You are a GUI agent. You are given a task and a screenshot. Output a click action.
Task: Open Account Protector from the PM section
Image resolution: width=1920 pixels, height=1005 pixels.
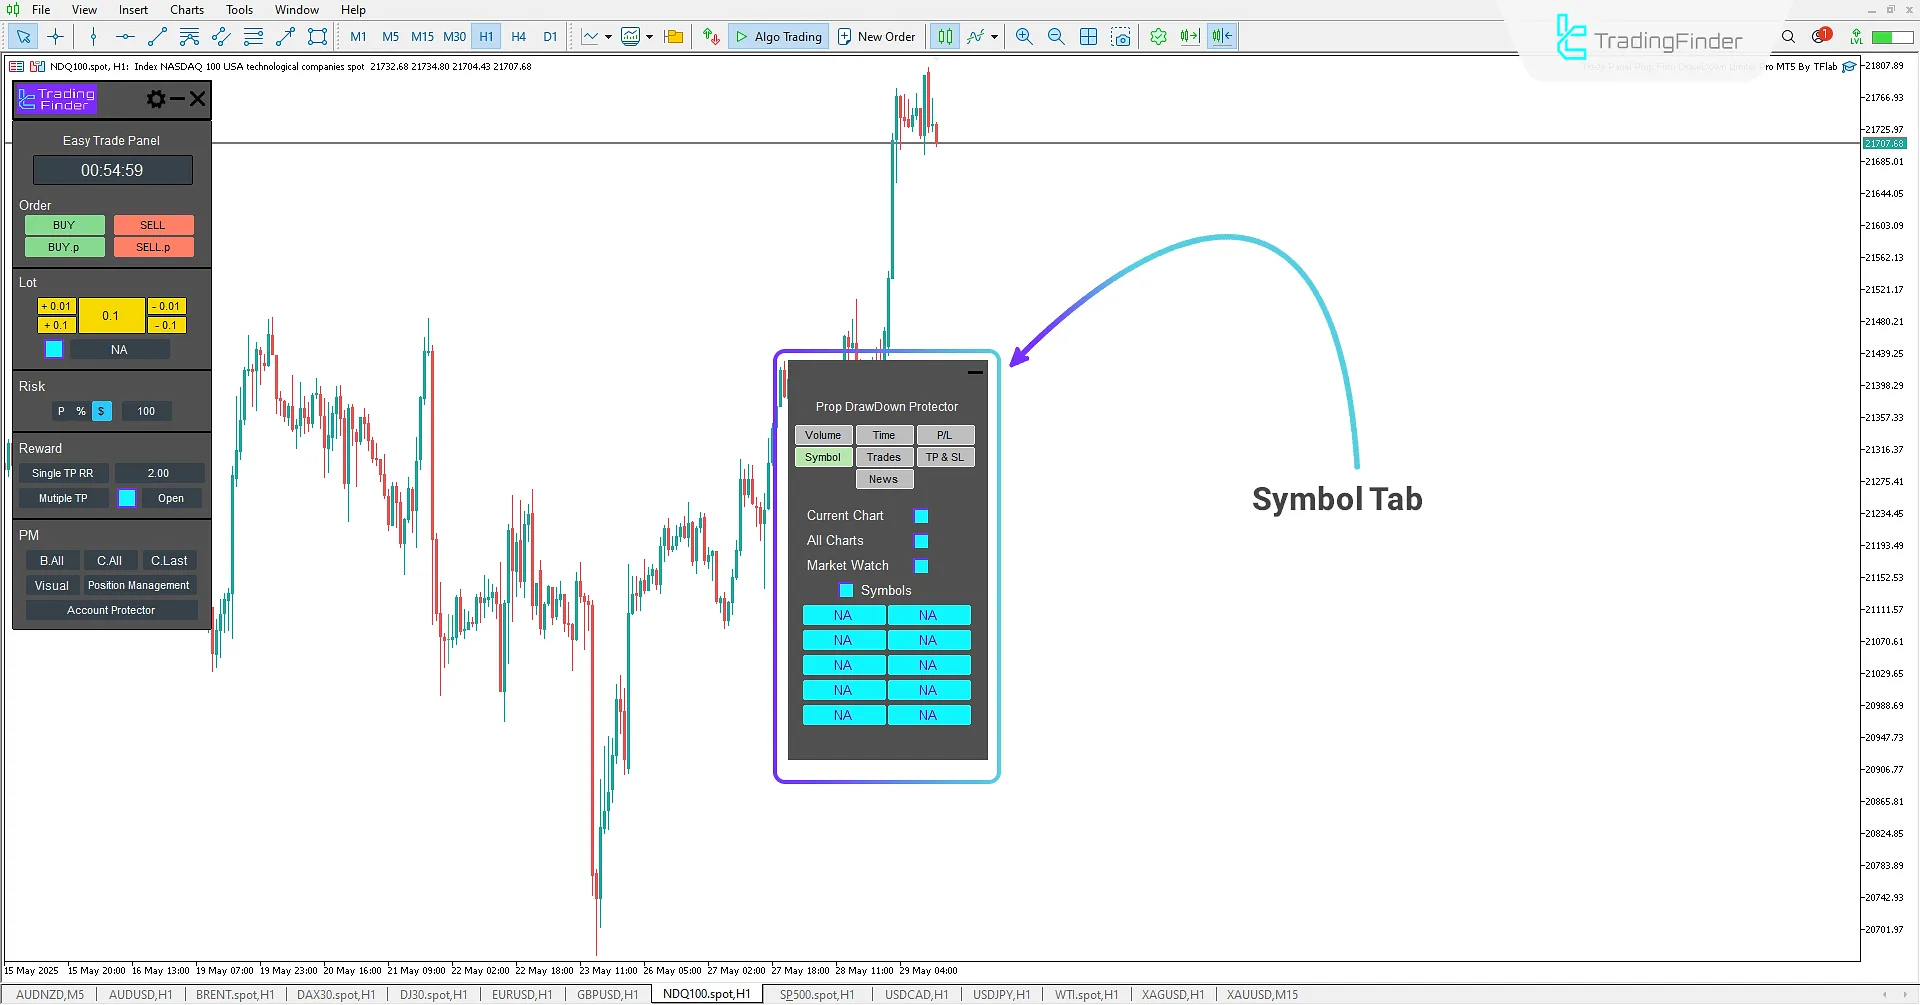point(111,609)
